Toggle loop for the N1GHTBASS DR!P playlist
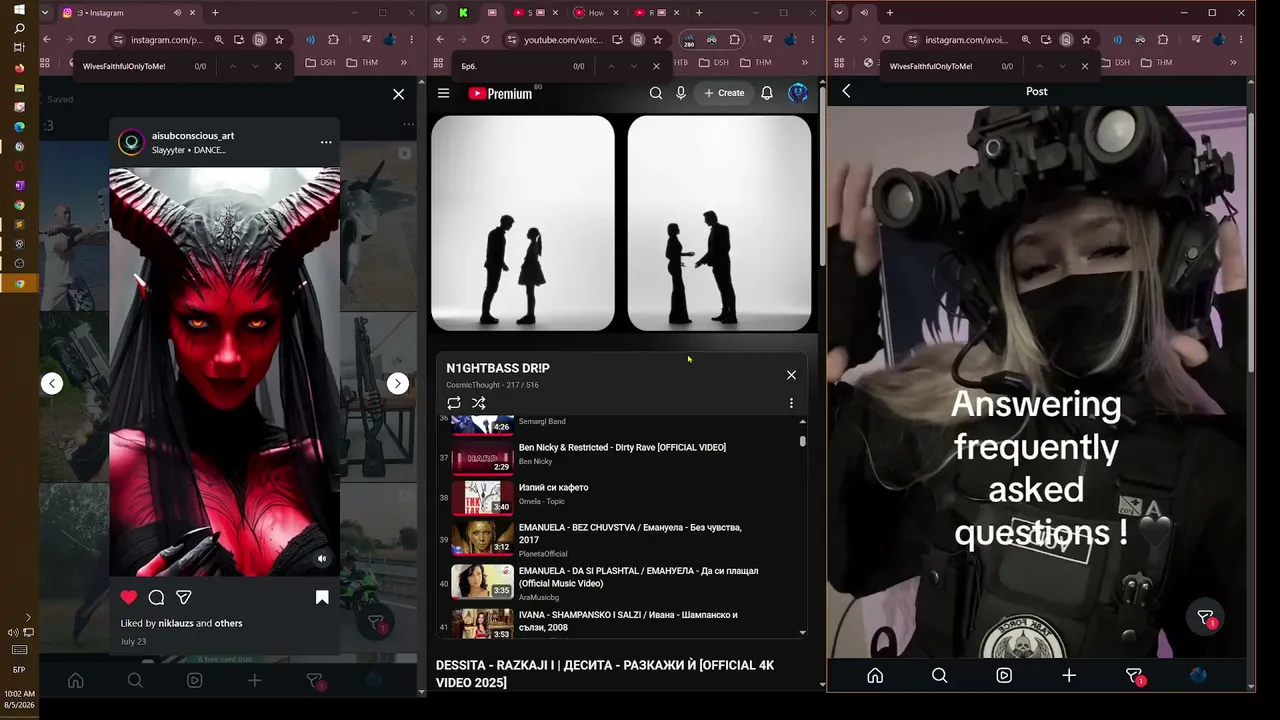The image size is (1280, 720). point(454,403)
